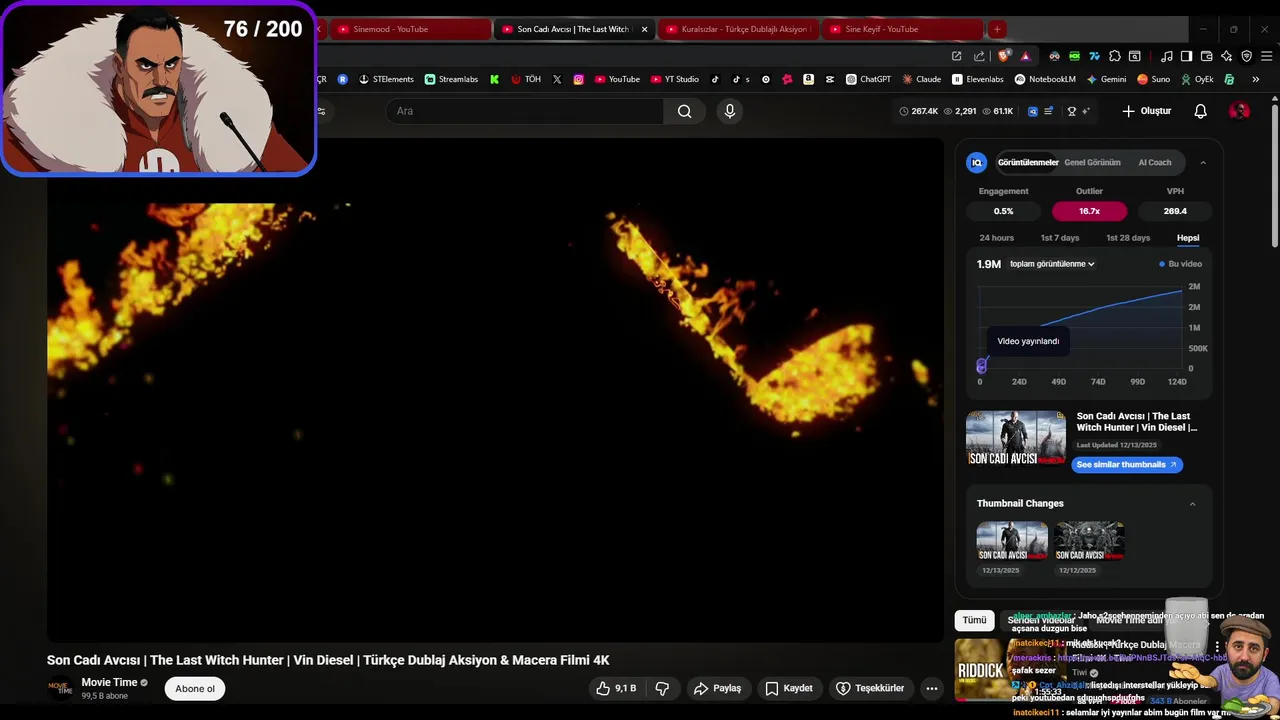Open the toplam görüntülenme dropdown
The height and width of the screenshot is (720, 1280).
(x=1052, y=264)
